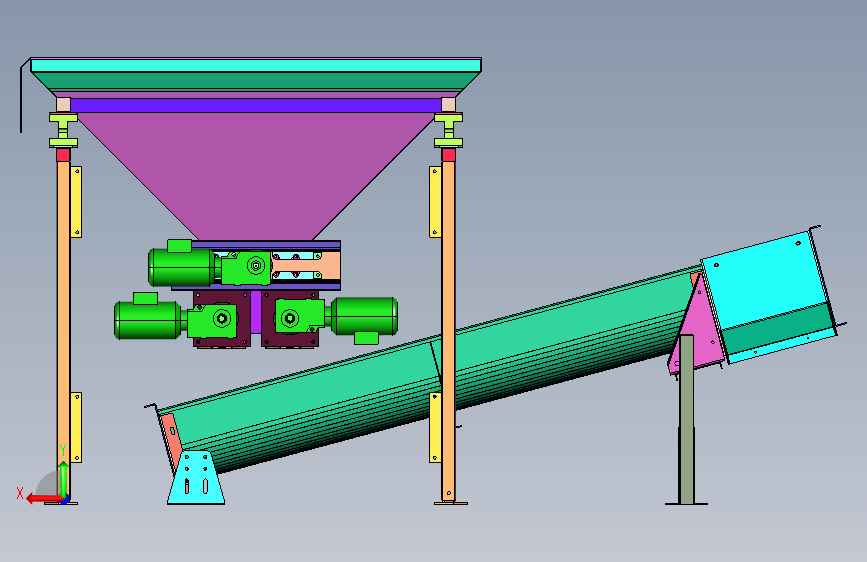Select the left light-green load cell mount
The image size is (867, 562).
click(63, 130)
